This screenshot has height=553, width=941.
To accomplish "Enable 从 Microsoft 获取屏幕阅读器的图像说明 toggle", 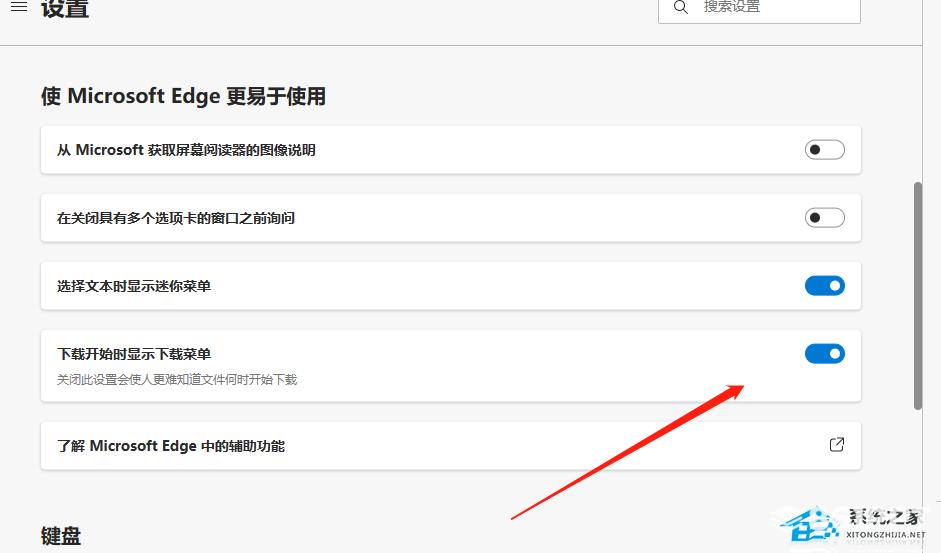I will tap(825, 150).
